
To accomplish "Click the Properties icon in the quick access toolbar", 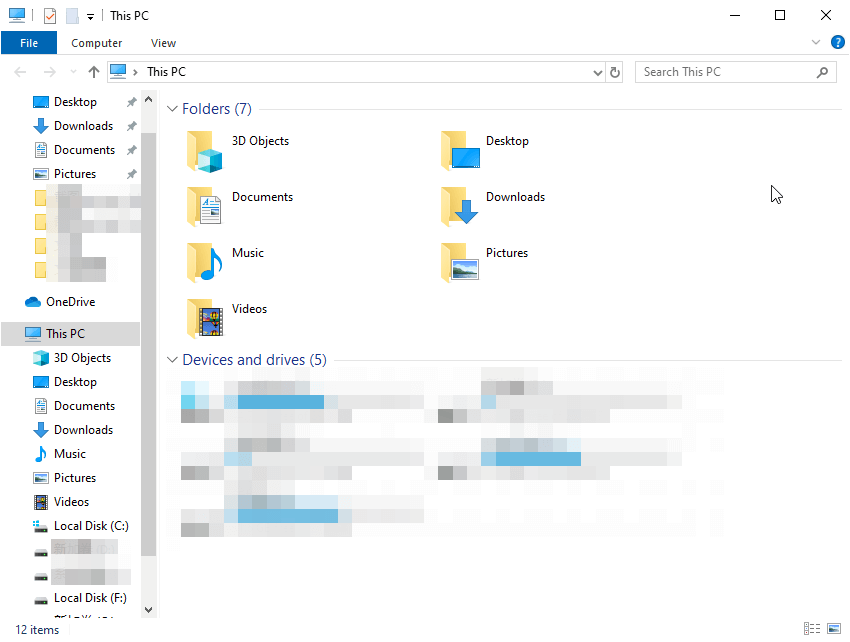I will (49, 15).
